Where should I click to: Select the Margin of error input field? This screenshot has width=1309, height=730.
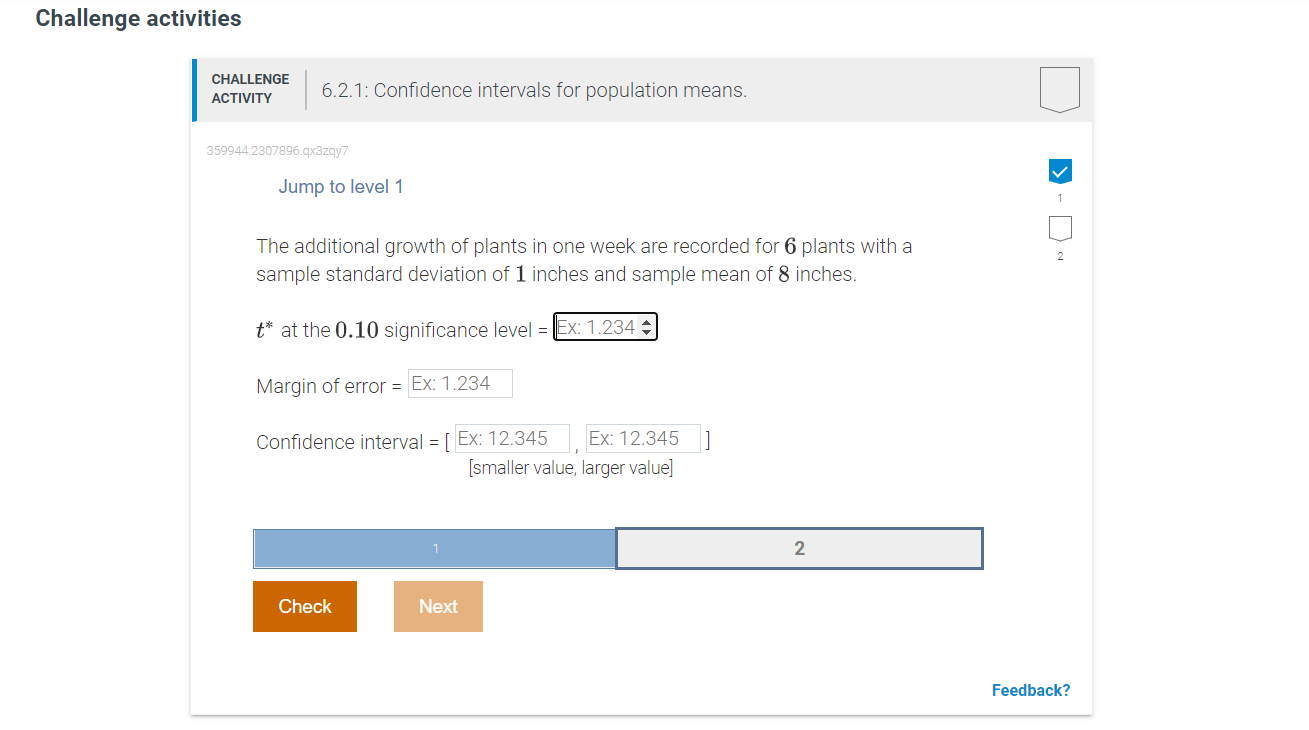pos(460,383)
